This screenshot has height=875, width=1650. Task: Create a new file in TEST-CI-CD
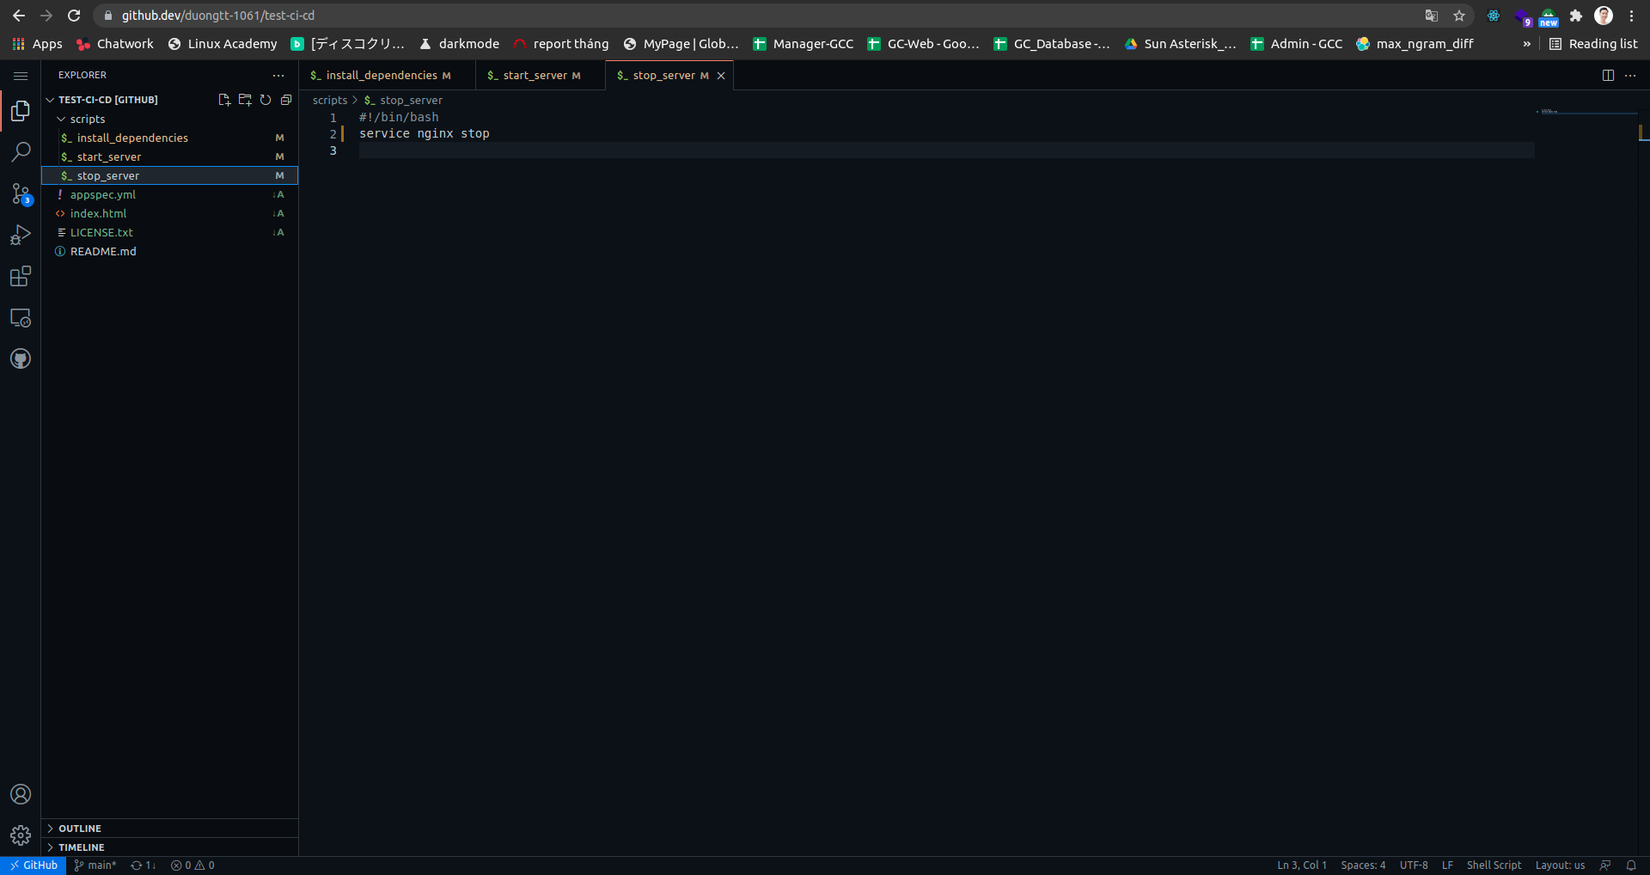(x=224, y=100)
